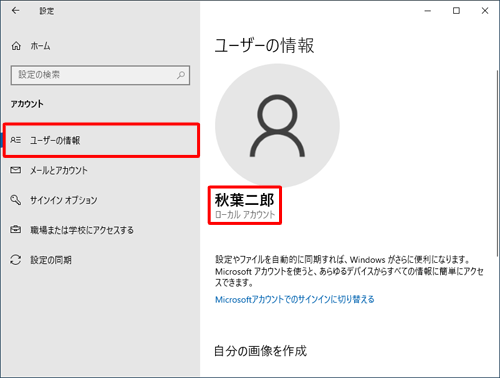Click the 自分の画像を作成 section heading
This screenshot has width=500, height=378.
pos(260,351)
